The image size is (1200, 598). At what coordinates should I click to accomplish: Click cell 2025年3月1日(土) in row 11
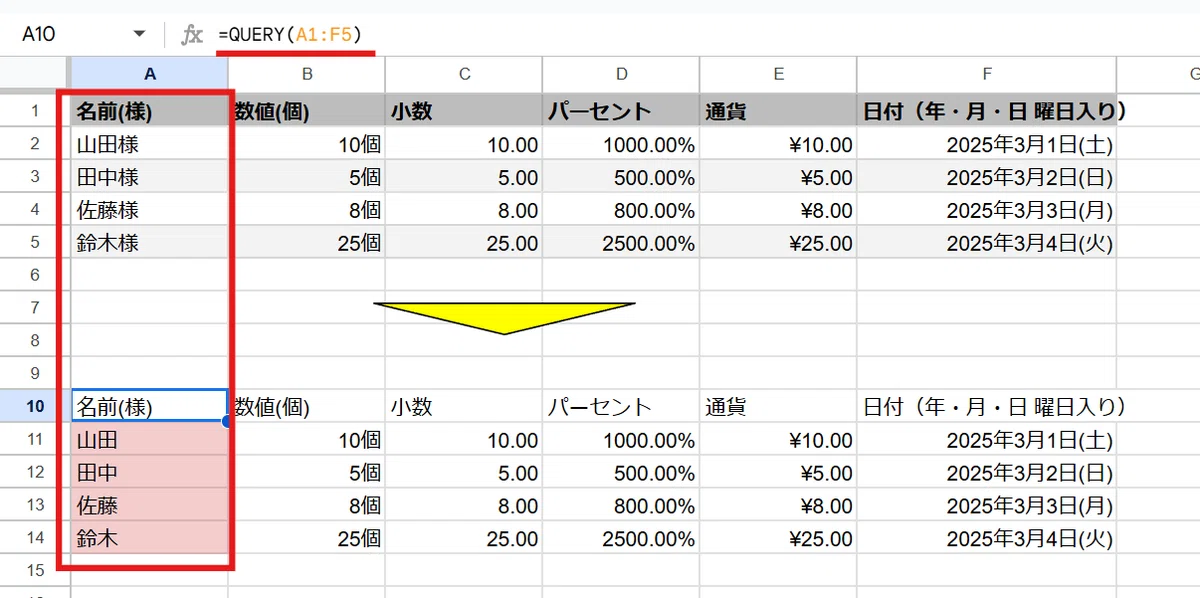(x=987, y=439)
